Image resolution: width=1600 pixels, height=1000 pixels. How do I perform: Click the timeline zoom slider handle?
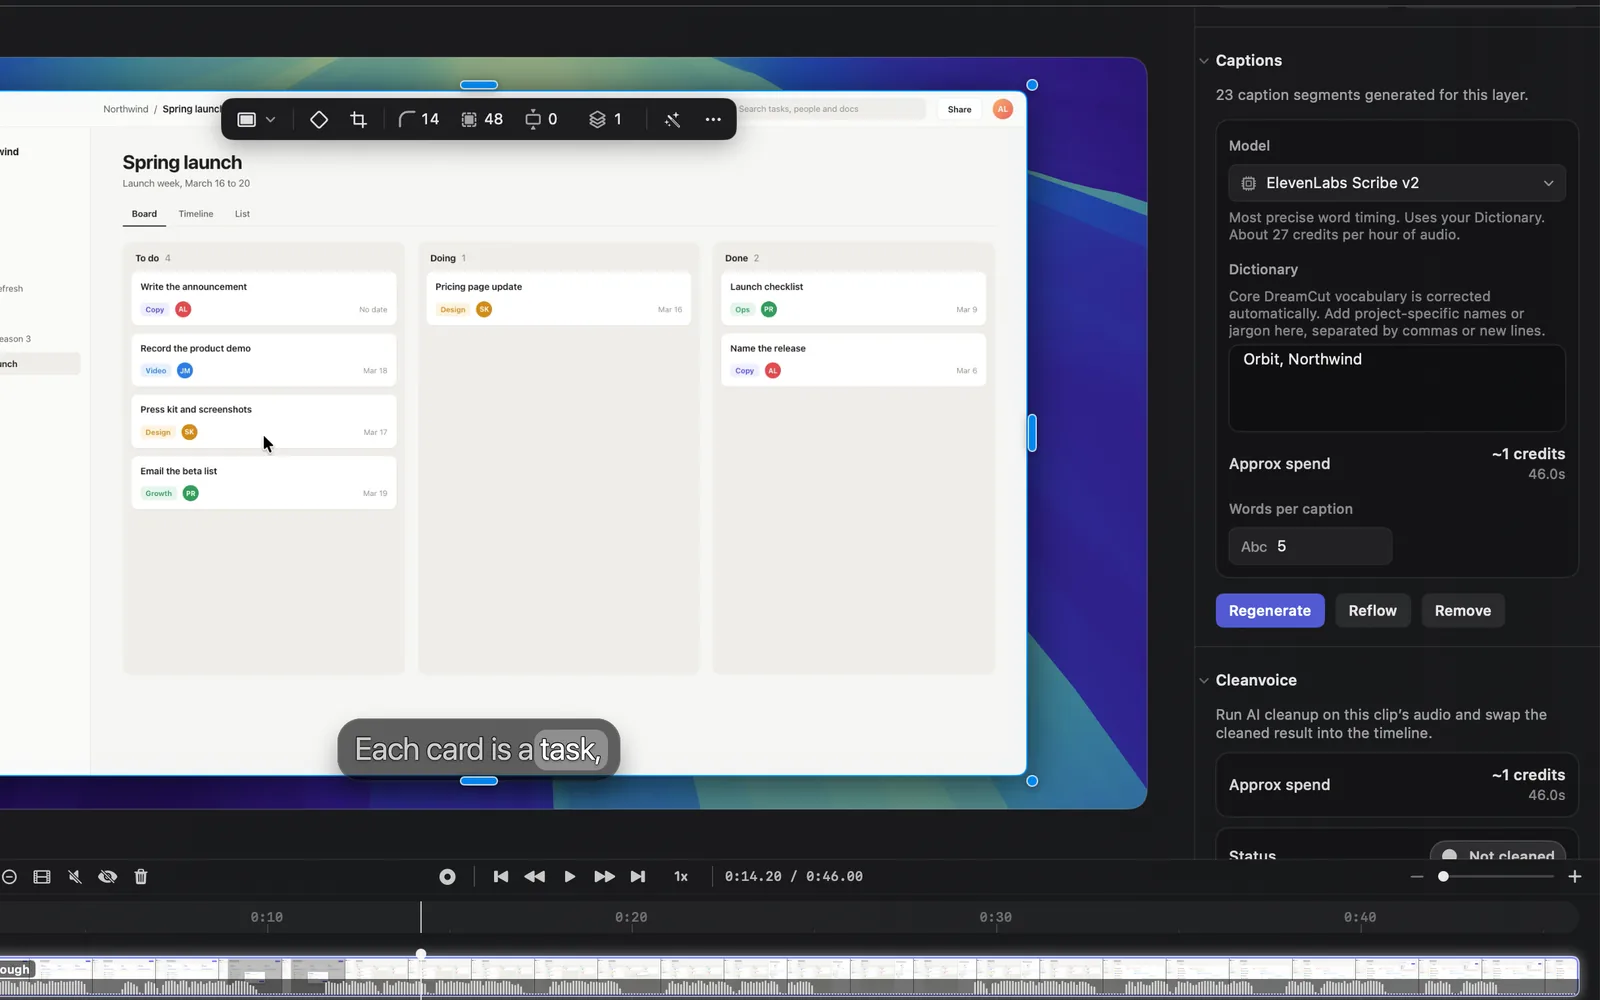(1443, 877)
